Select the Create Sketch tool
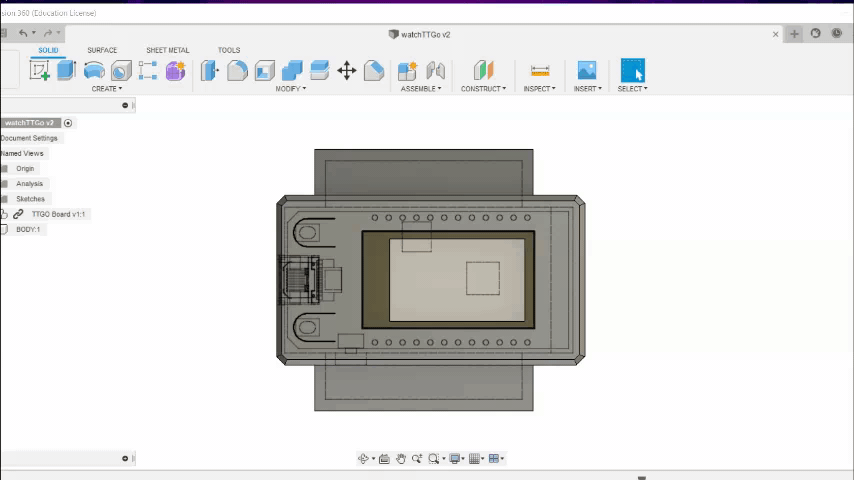 [x=40, y=70]
